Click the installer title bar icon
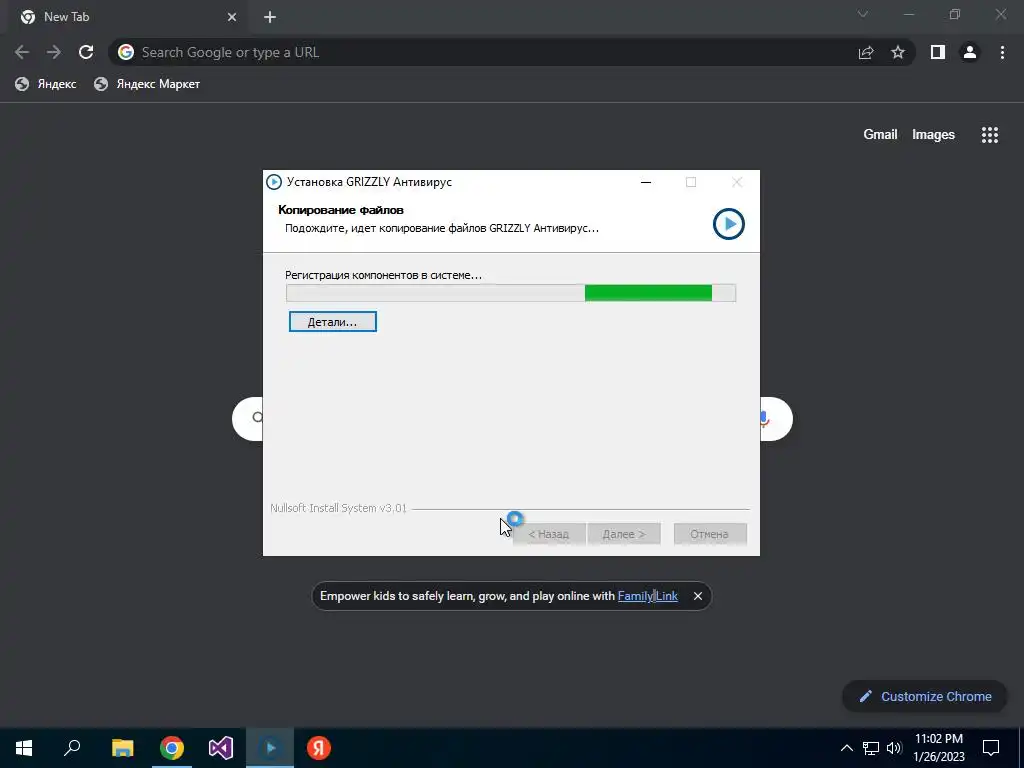This screenshot has width=1024, height=768. coord(274,182)
